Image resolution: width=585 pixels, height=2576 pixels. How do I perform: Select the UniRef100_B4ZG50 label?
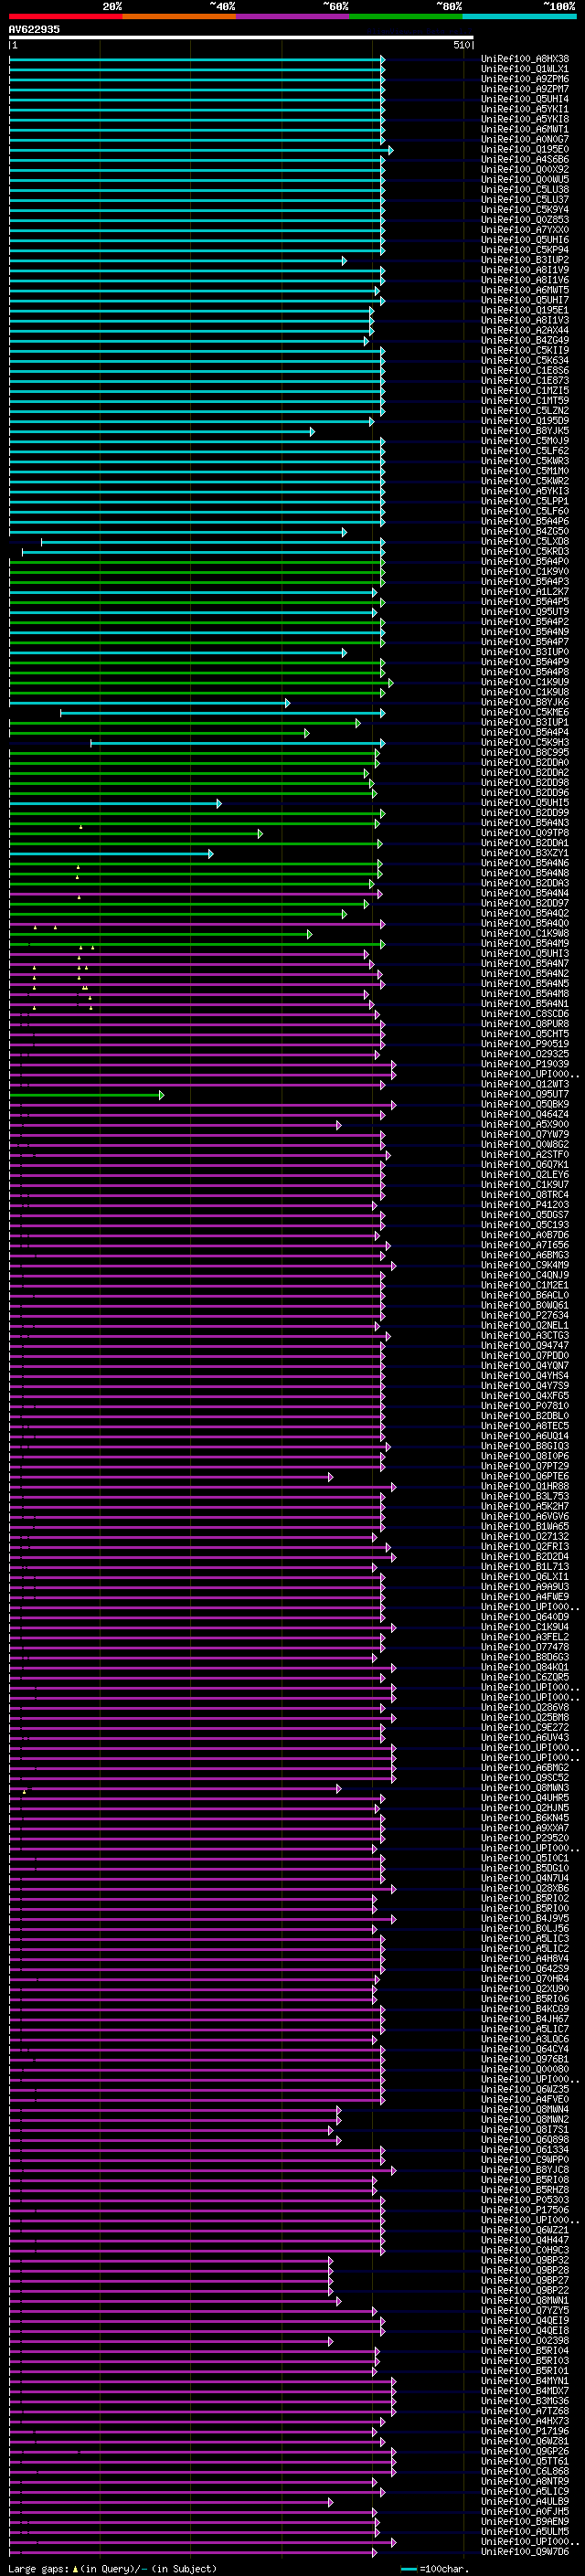pyautogui.click(x=525, y=532)
